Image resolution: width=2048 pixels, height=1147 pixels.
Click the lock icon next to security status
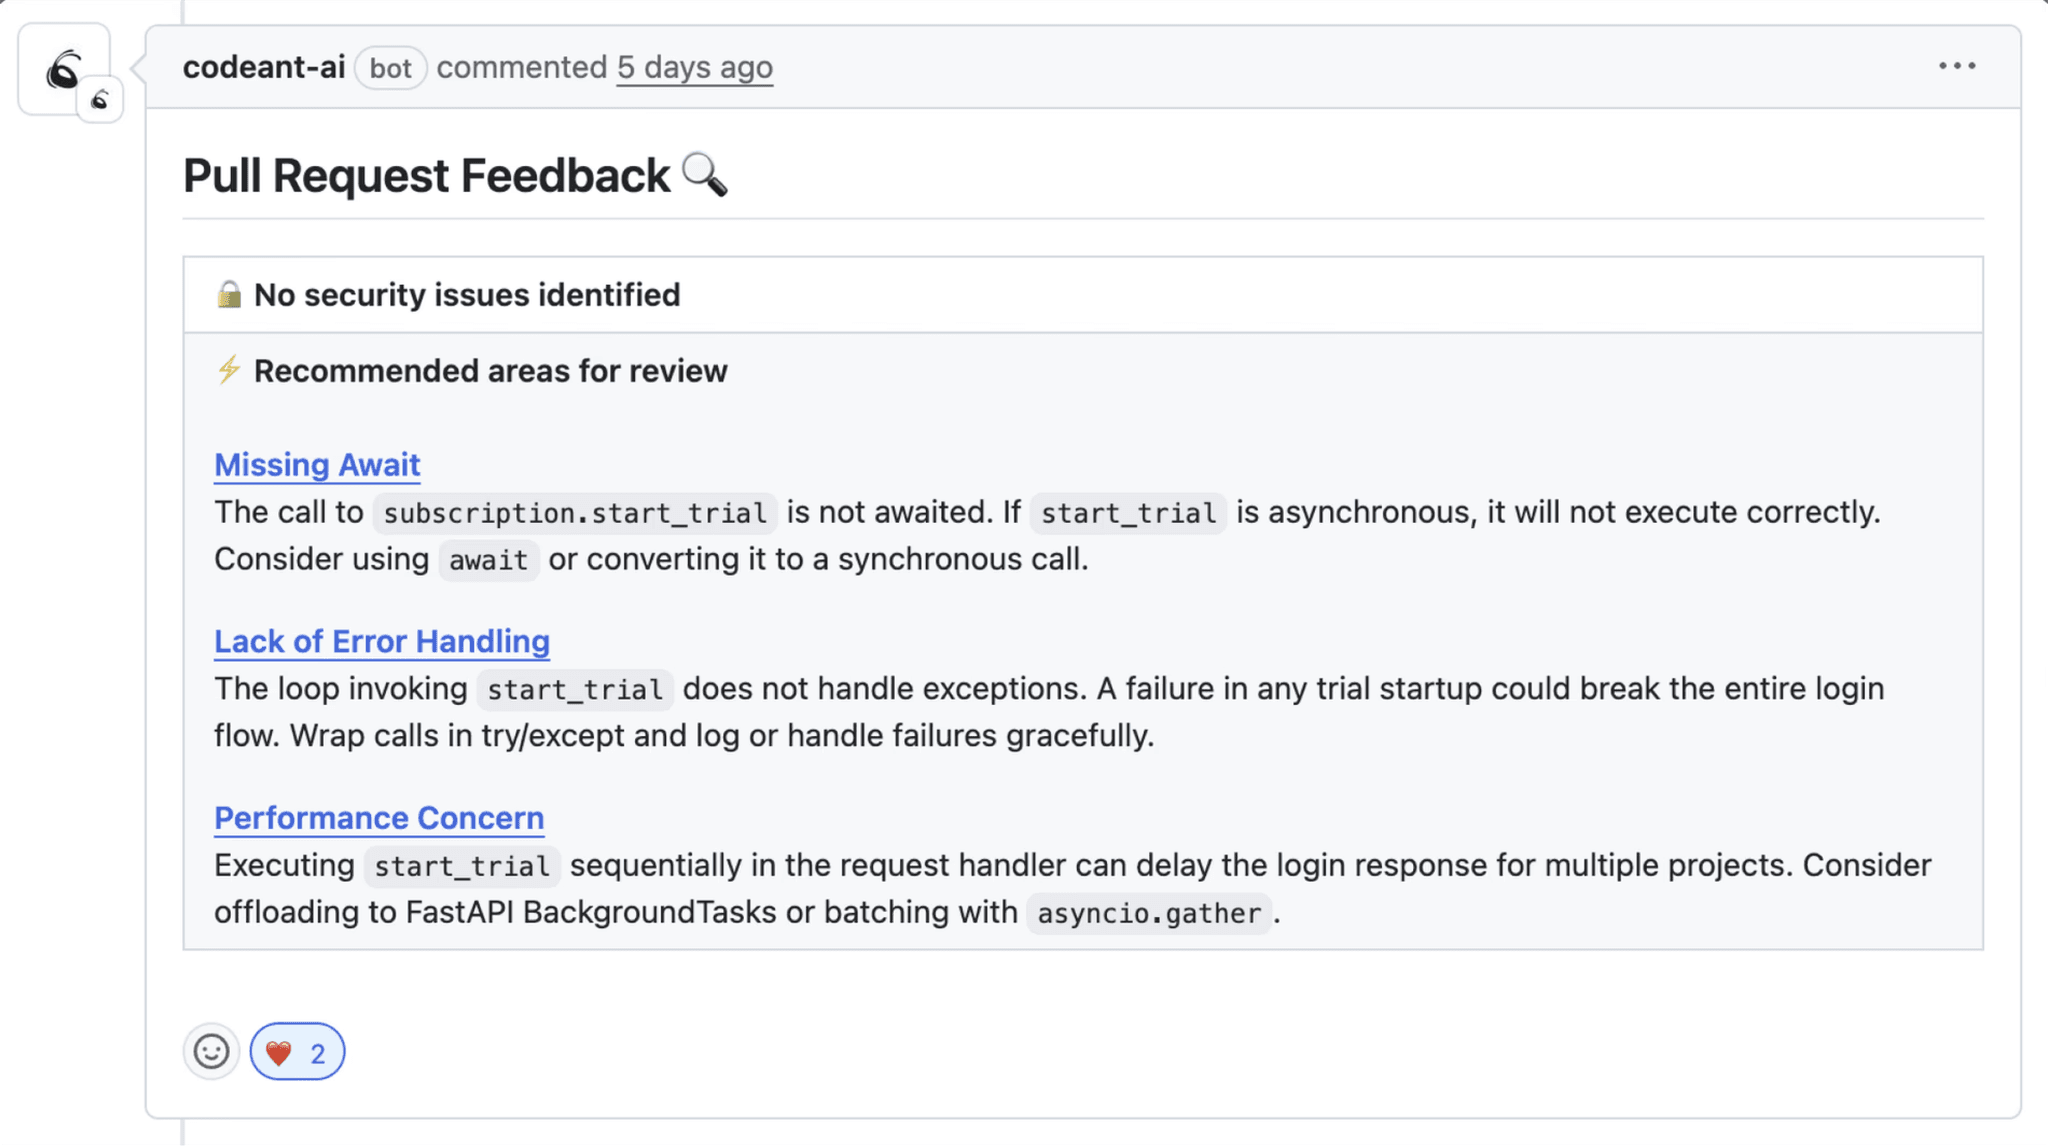pyautogui.click(x=228, y=293)
